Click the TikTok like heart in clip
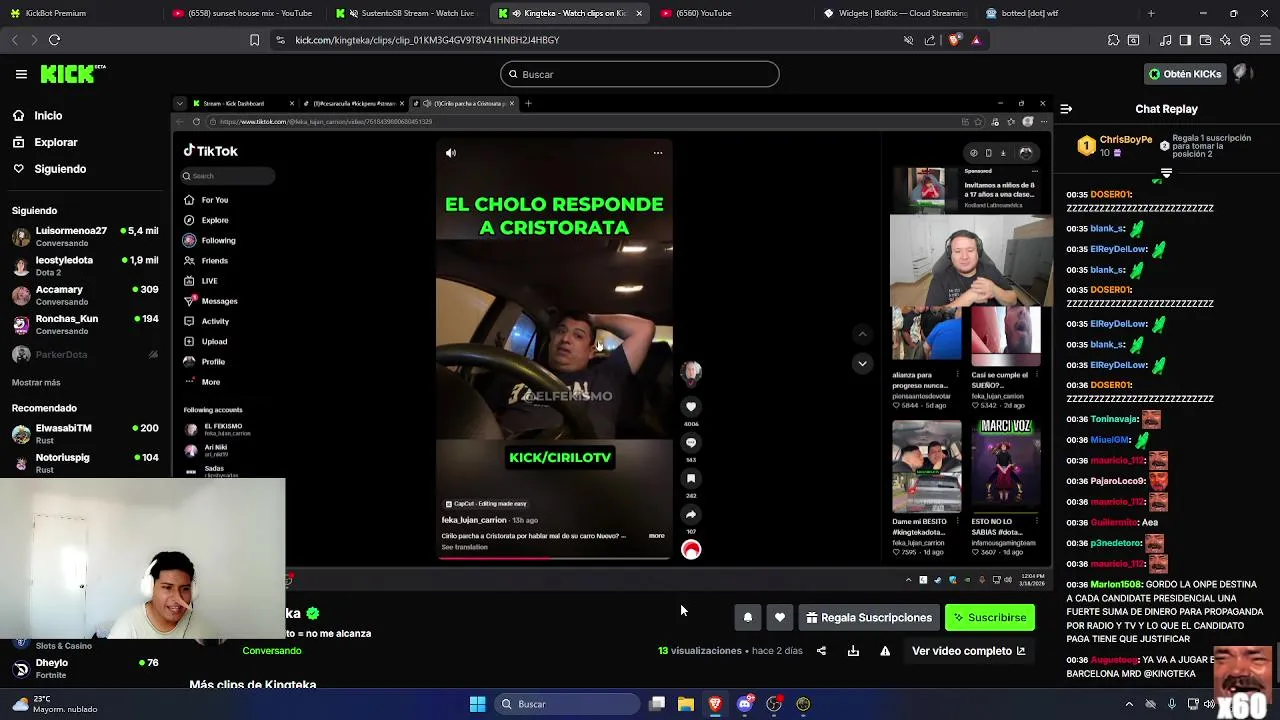1280x720 pixels. point(691,407)
